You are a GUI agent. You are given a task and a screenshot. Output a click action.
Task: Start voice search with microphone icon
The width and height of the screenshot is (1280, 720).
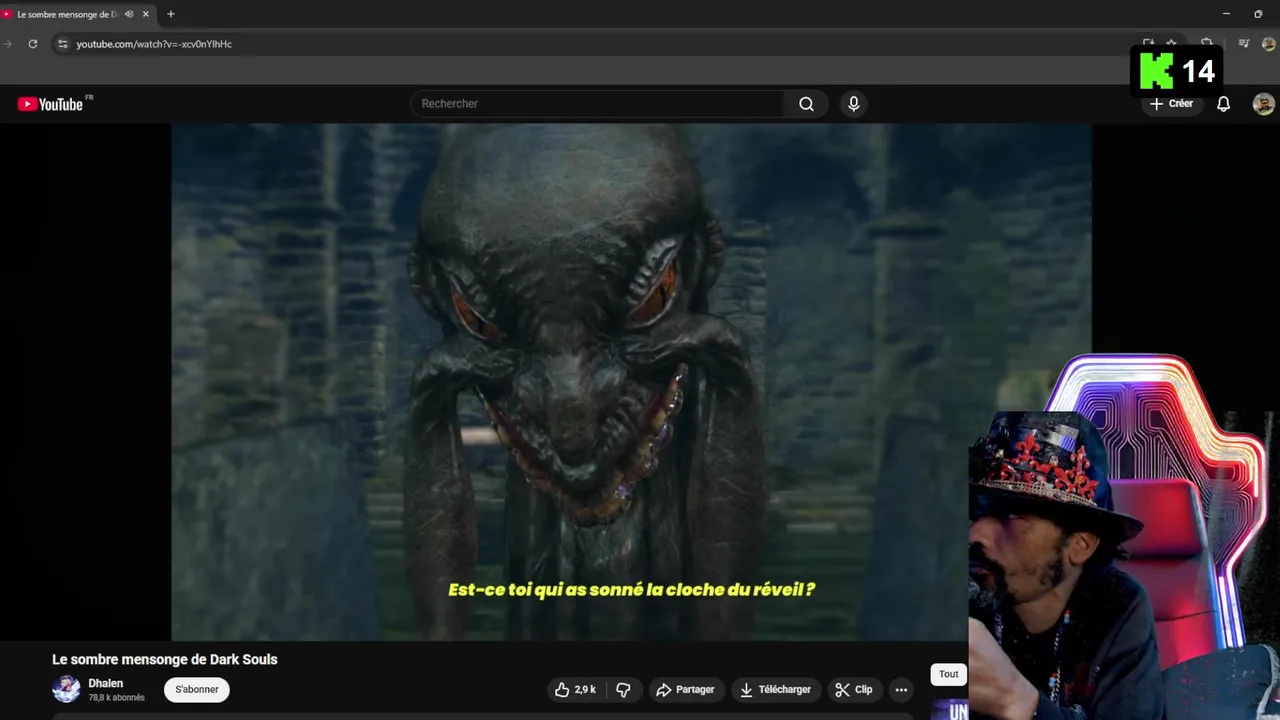(x=853, y=104)
